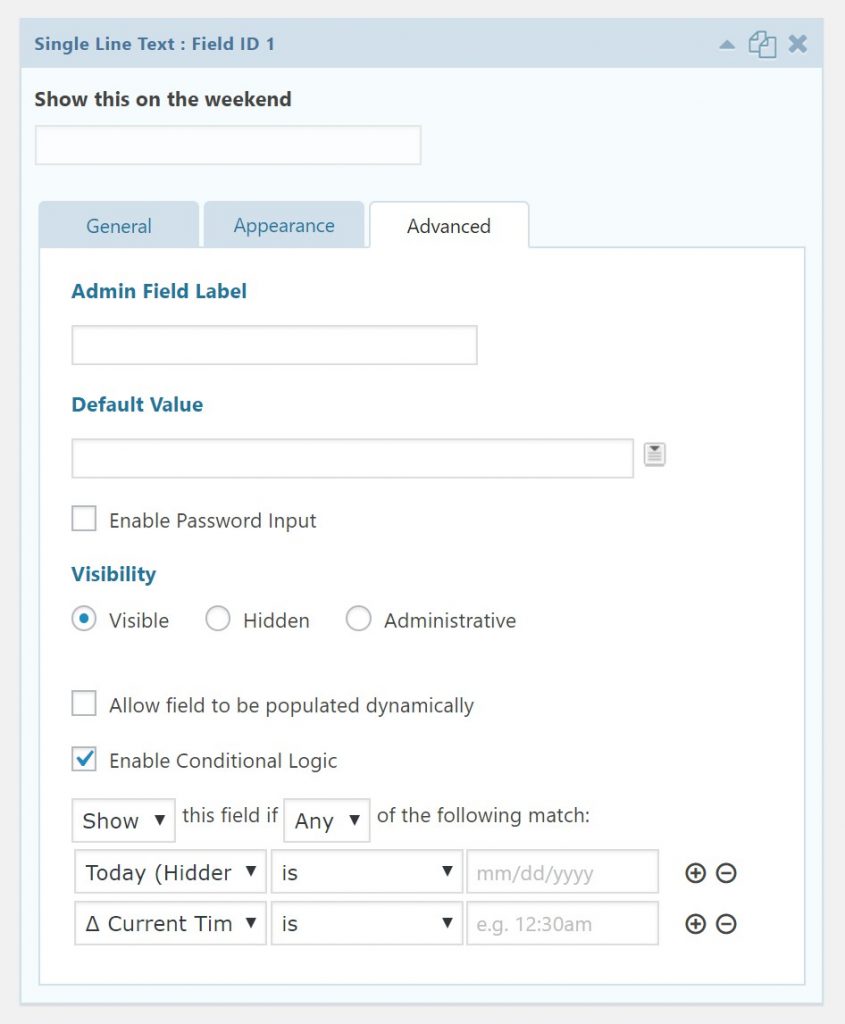The width and height of the screenshot is (845, 1024).
Task: Open the Any match dropdown
Action: tap(326, 820)
